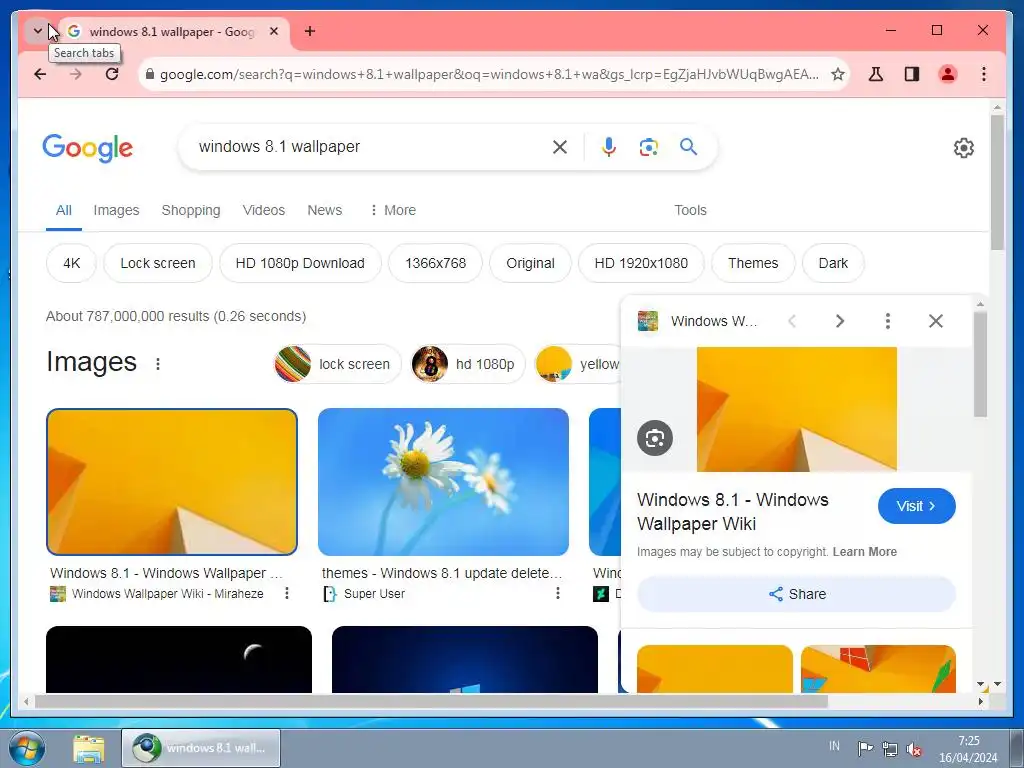The width and height of the screenshot is (1024, 768).
Task: Go back to previous page
Action: click(40, 74)
